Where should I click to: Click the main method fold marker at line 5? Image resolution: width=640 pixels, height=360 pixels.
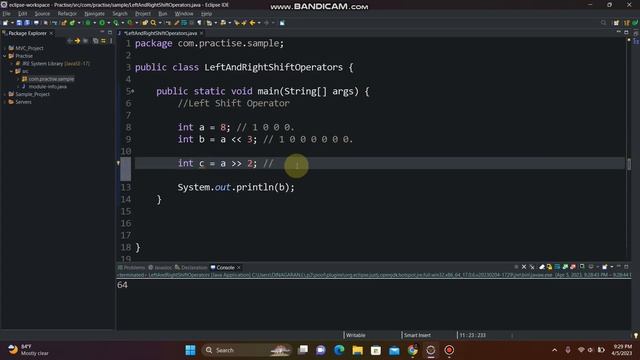(x=133, y=91)
